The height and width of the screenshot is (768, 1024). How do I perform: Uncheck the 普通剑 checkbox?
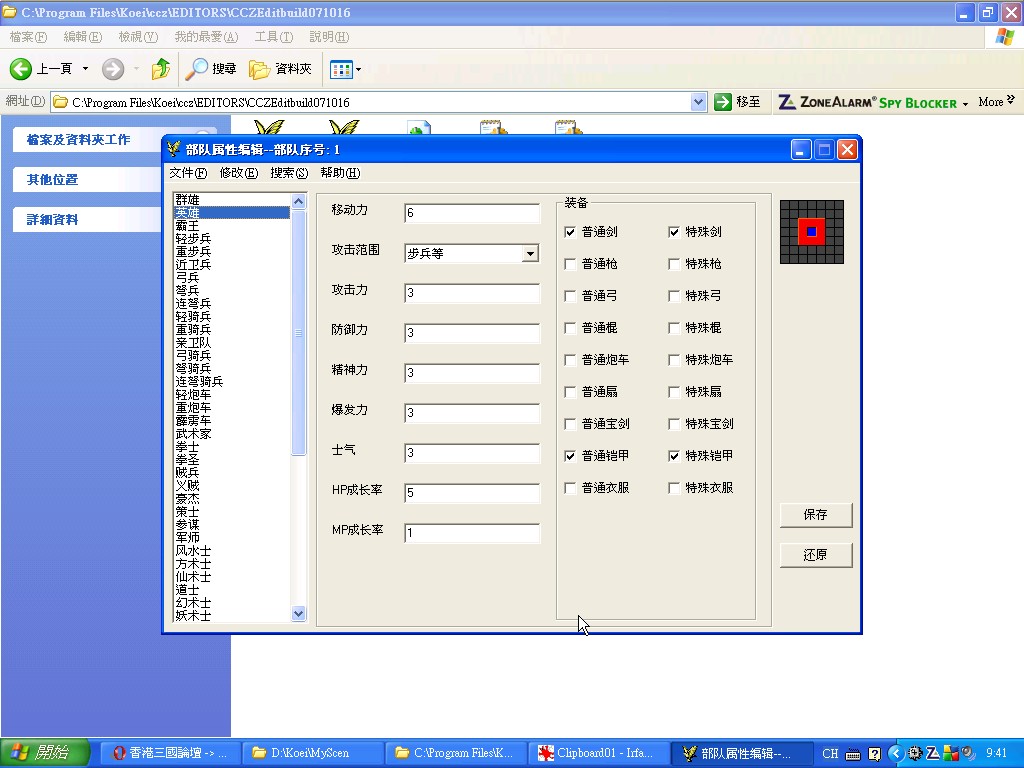(570, 232)
